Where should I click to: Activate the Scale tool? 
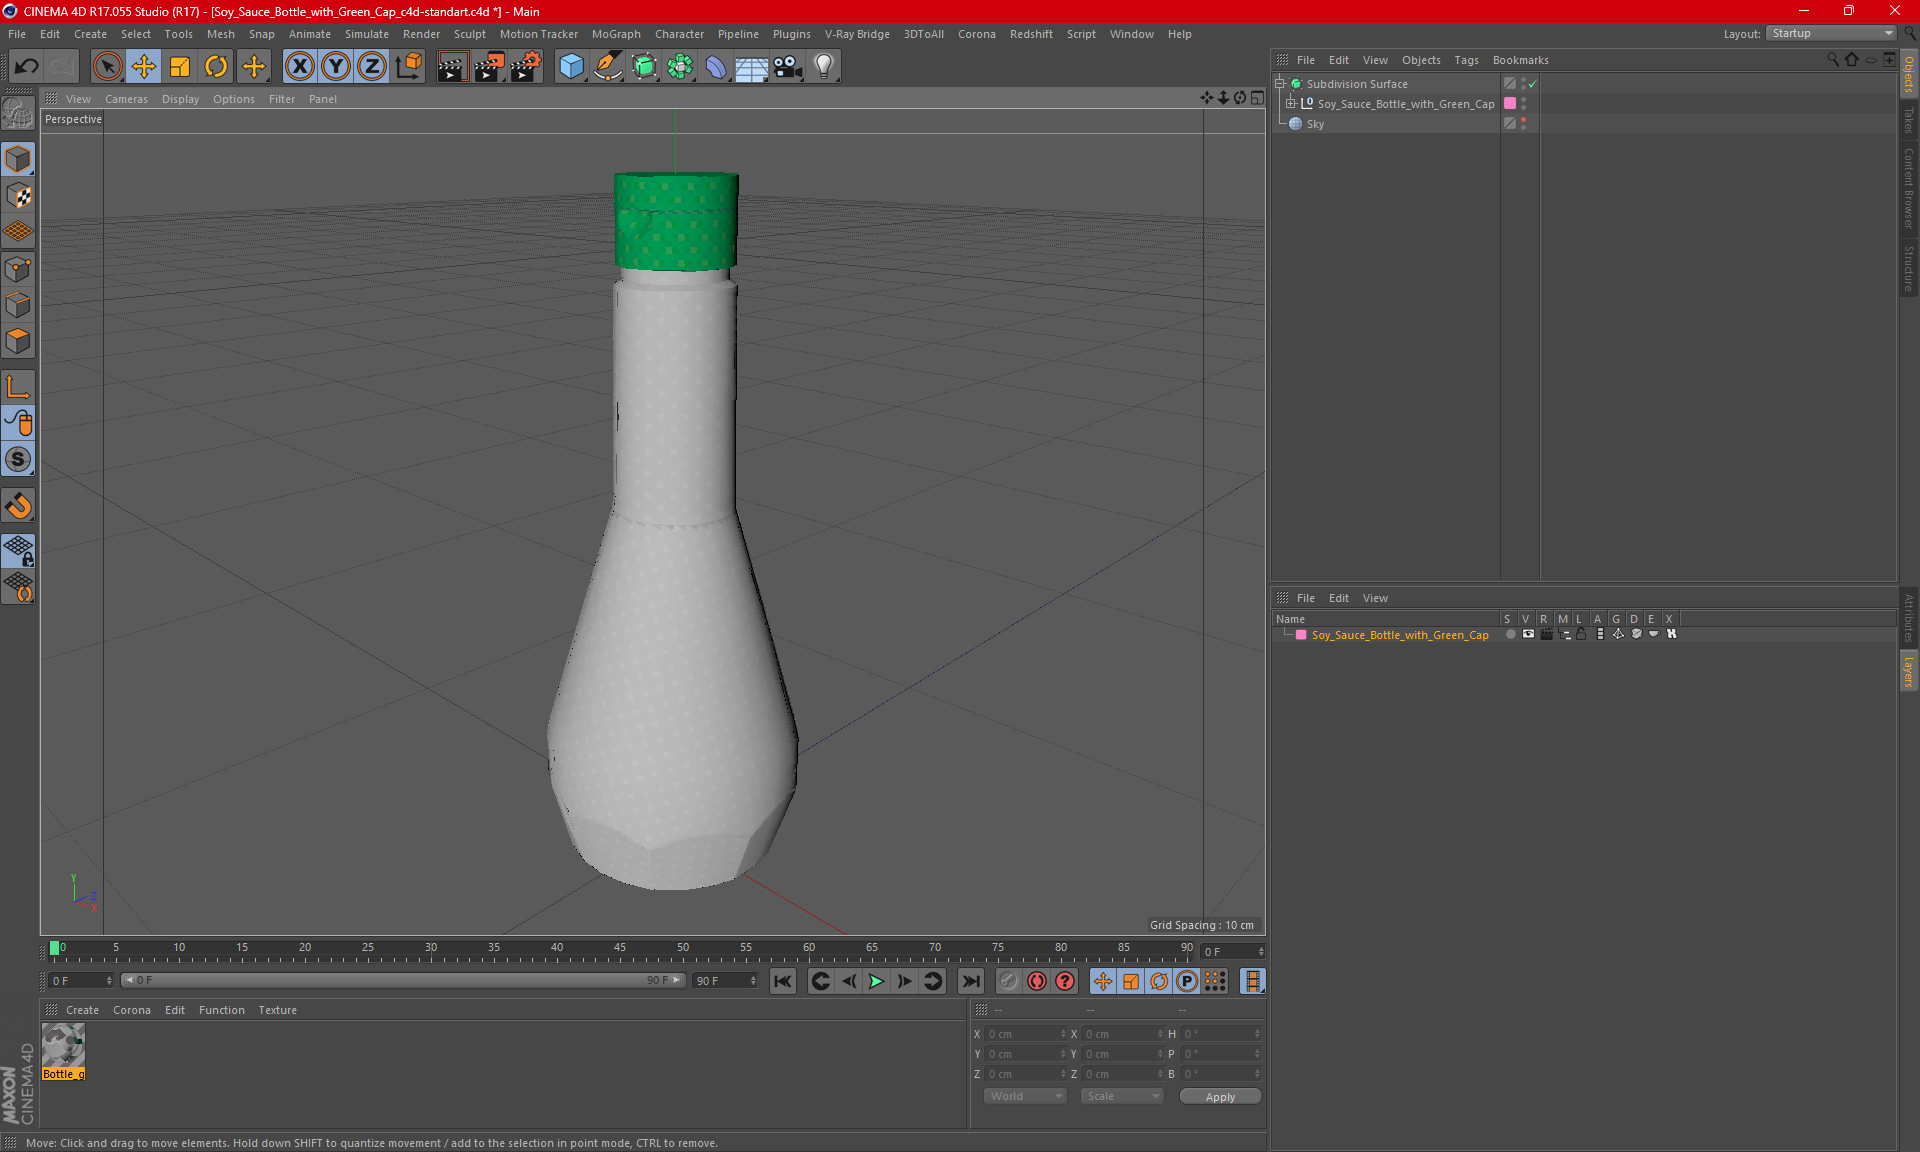(x=180, y=67)
